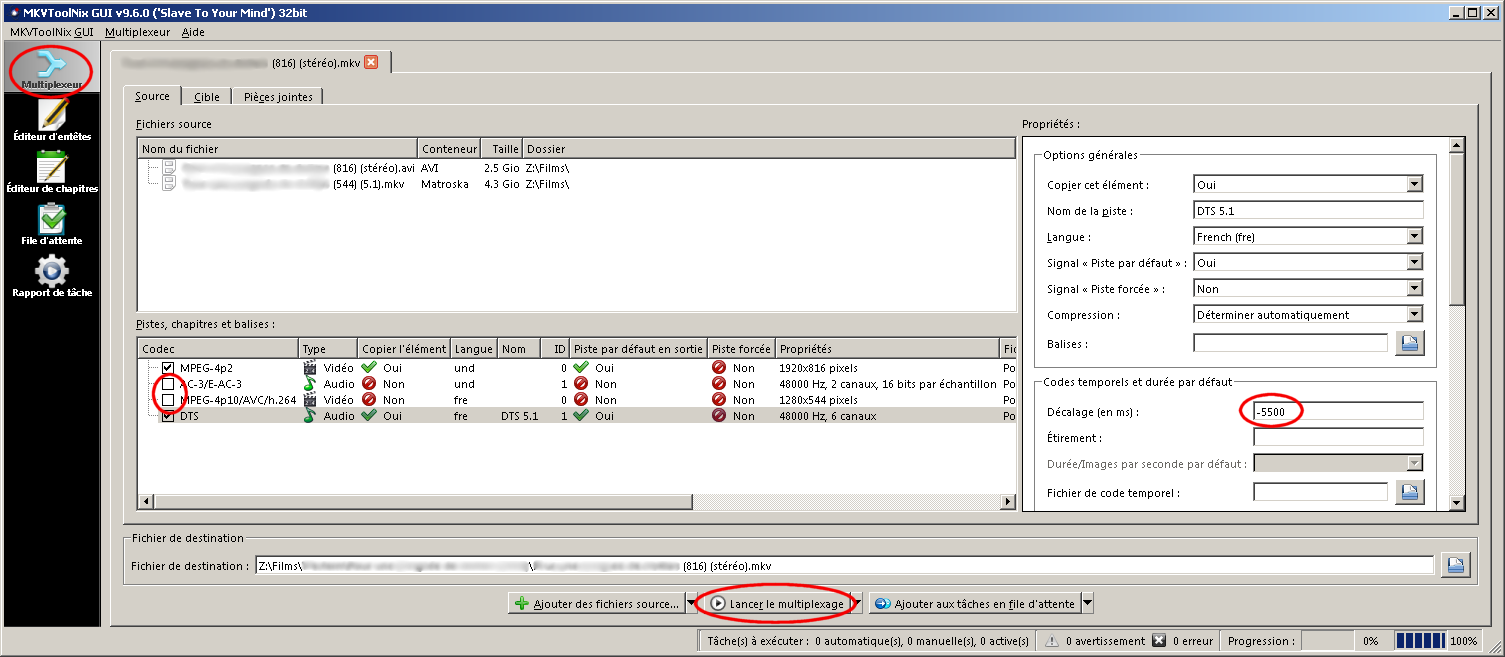The image size is (1505, 657).
Task: Click Ajouter des fichiers source button
Action: pos(596,604)
